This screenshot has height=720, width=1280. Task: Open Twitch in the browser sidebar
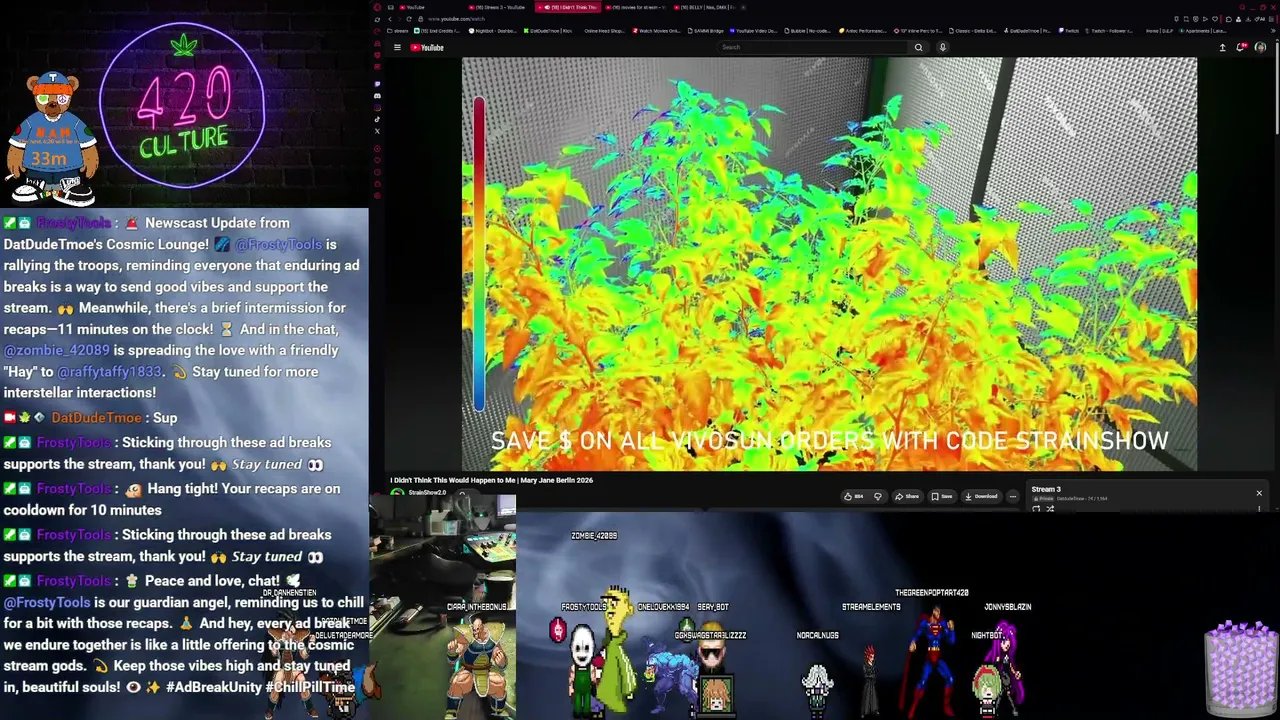click(377, 85)
